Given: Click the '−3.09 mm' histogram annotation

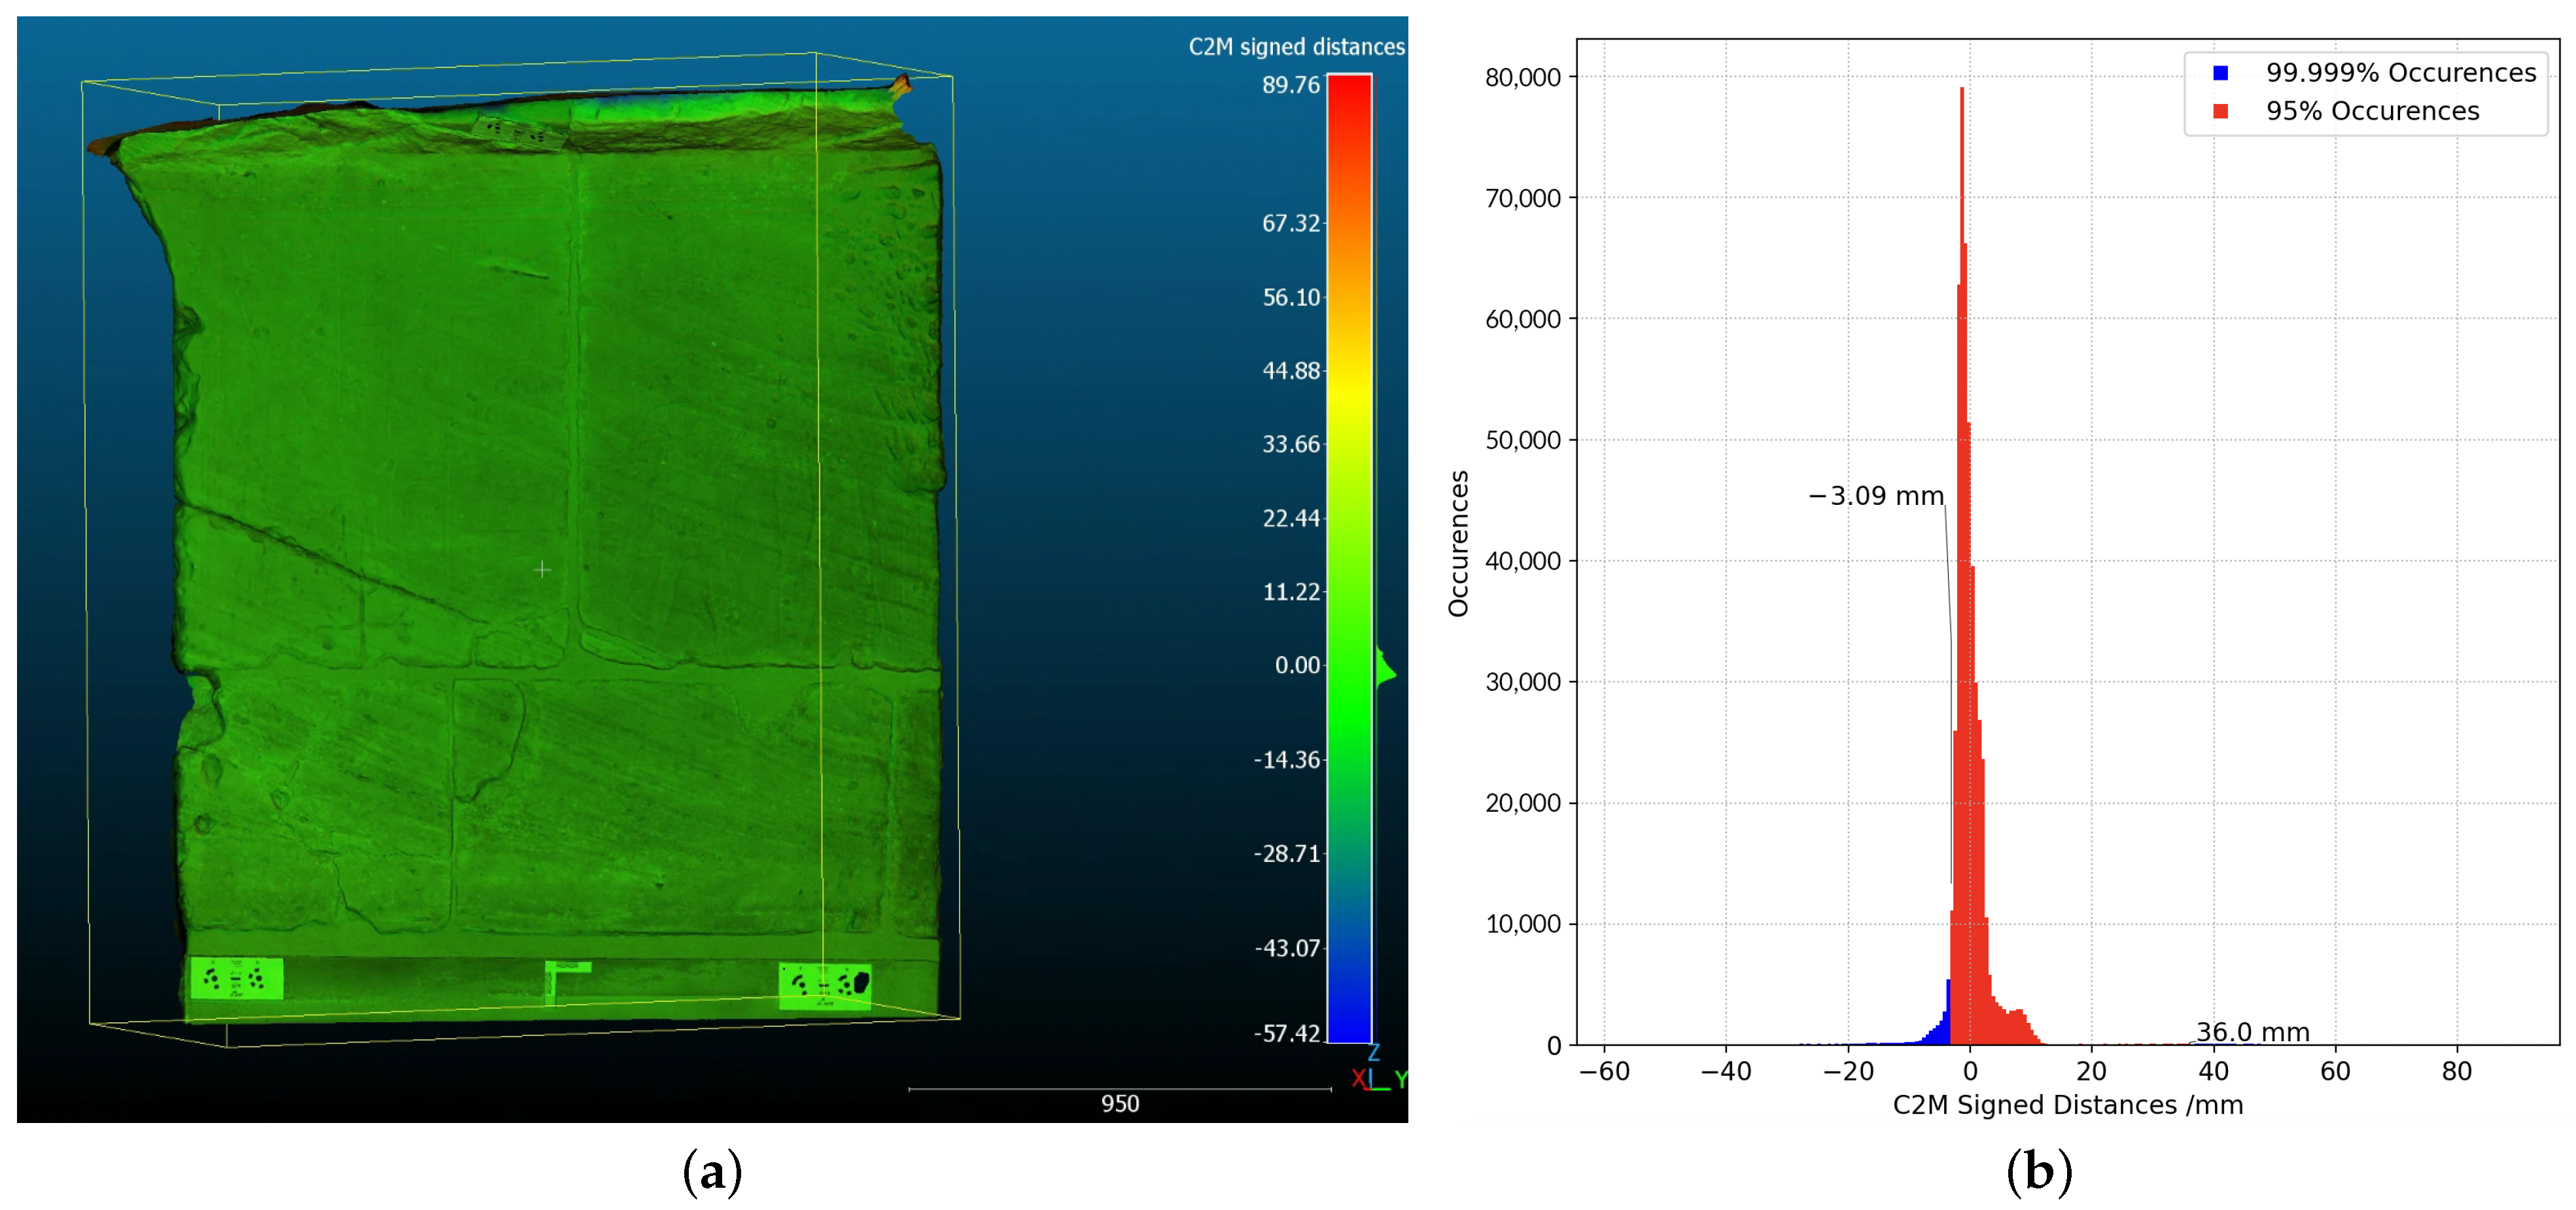Looking at the screenshot, I should (1876, 496).
